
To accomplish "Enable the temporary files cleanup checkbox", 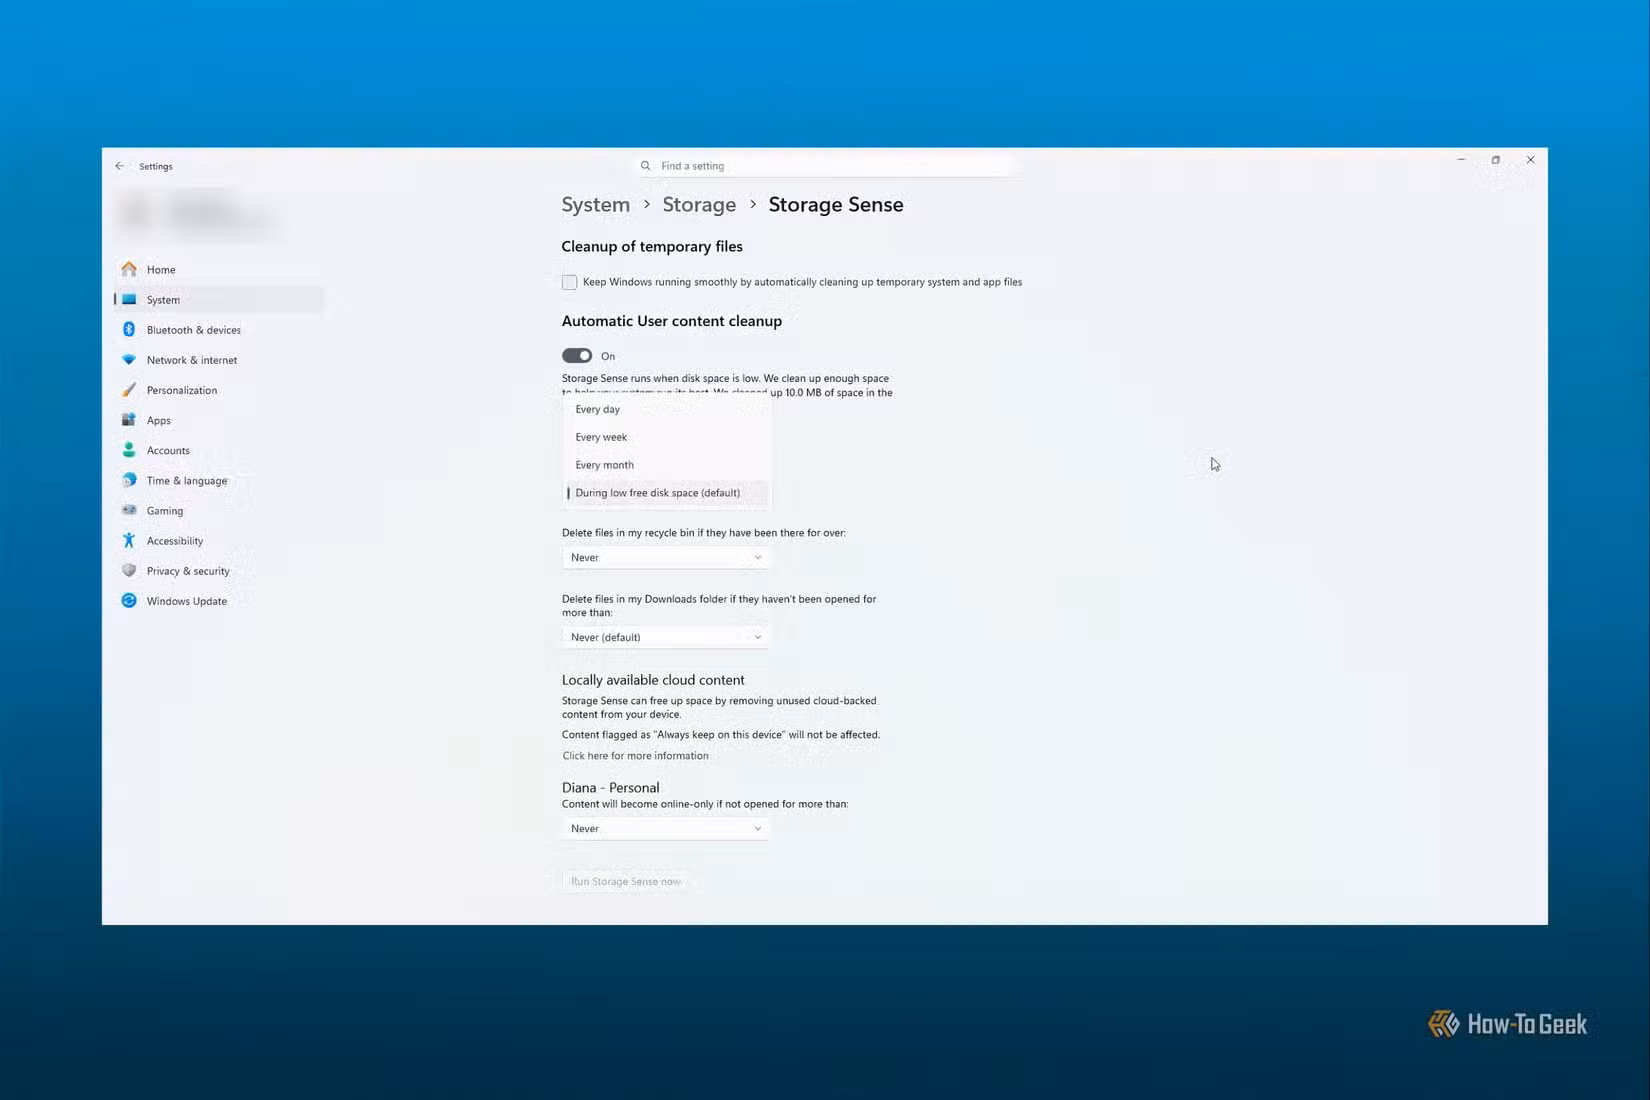I will point(569,282).
